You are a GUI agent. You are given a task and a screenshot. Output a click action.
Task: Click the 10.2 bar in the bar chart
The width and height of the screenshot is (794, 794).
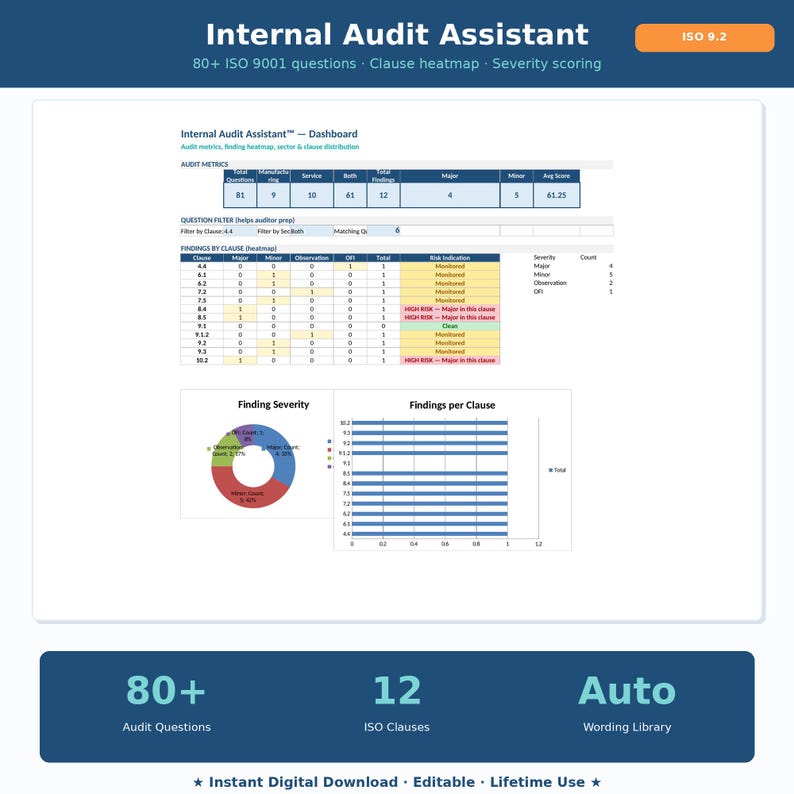429,423
